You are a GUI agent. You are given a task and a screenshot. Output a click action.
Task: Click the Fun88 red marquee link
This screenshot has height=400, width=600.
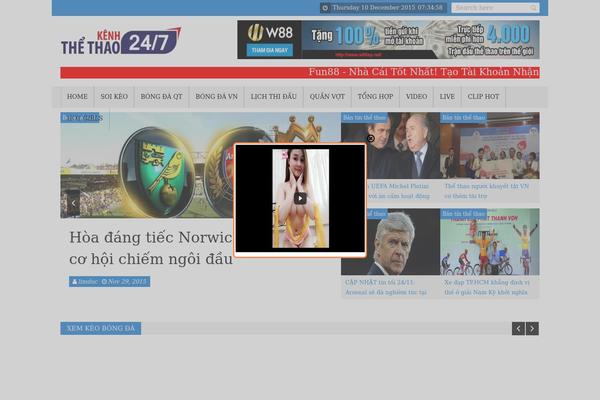point(424,72)
